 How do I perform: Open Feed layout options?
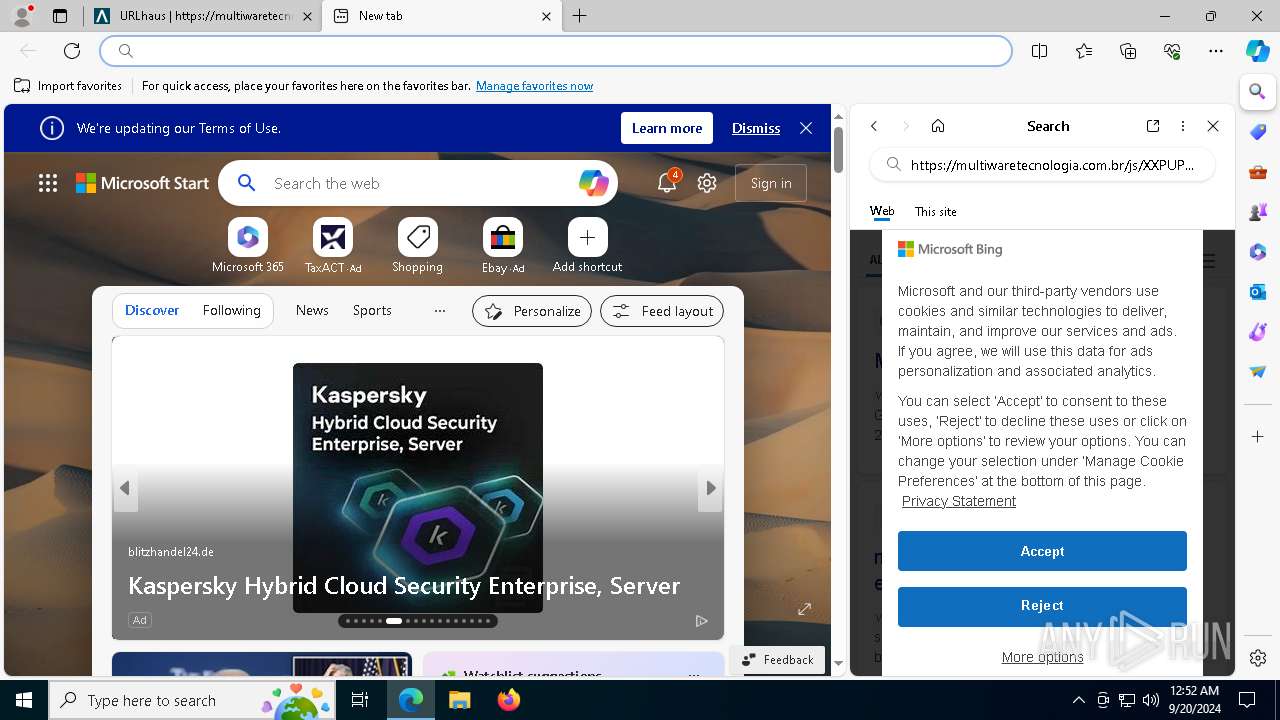(x=662, y=311)
